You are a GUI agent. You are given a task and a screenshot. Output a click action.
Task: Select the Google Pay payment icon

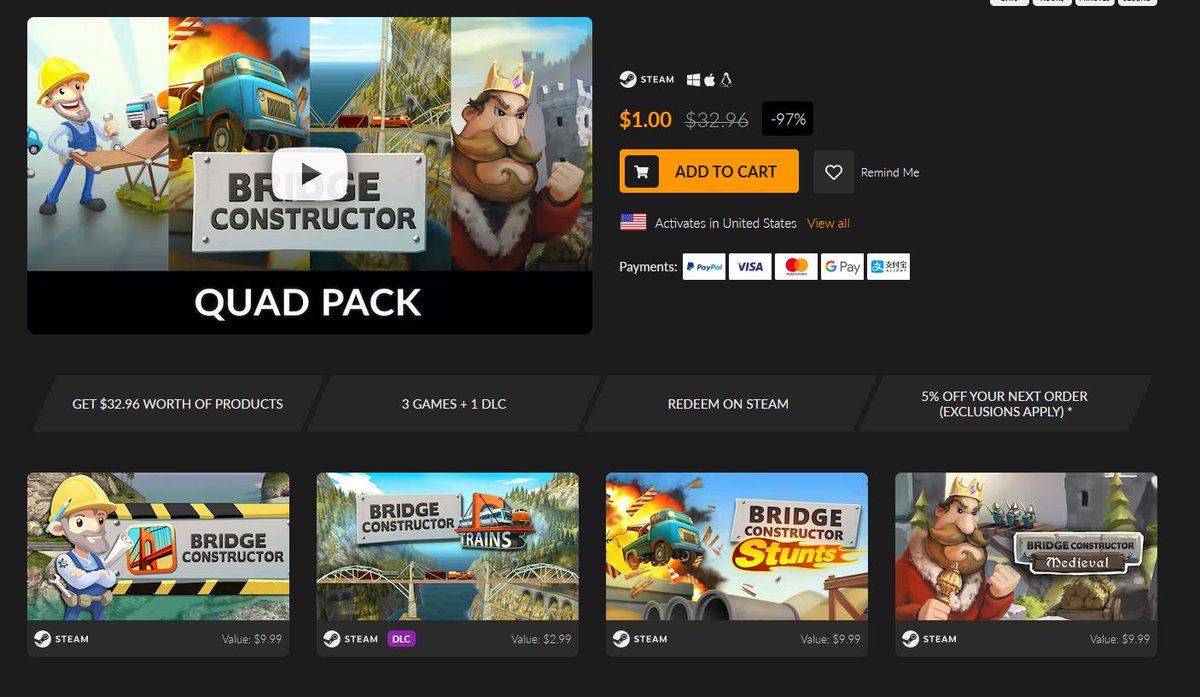pos(842,266)
